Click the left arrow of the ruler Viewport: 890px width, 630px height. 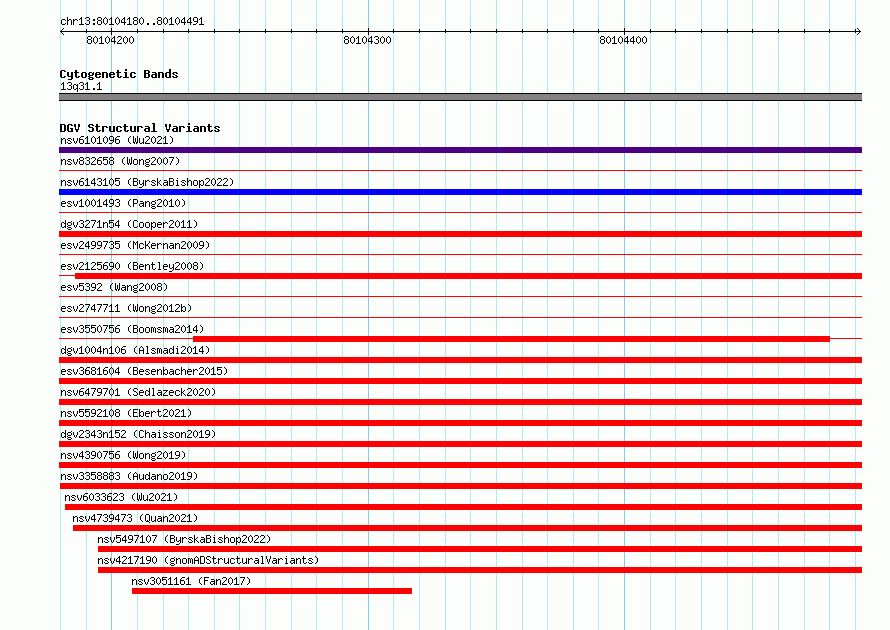tap(62, 31)
